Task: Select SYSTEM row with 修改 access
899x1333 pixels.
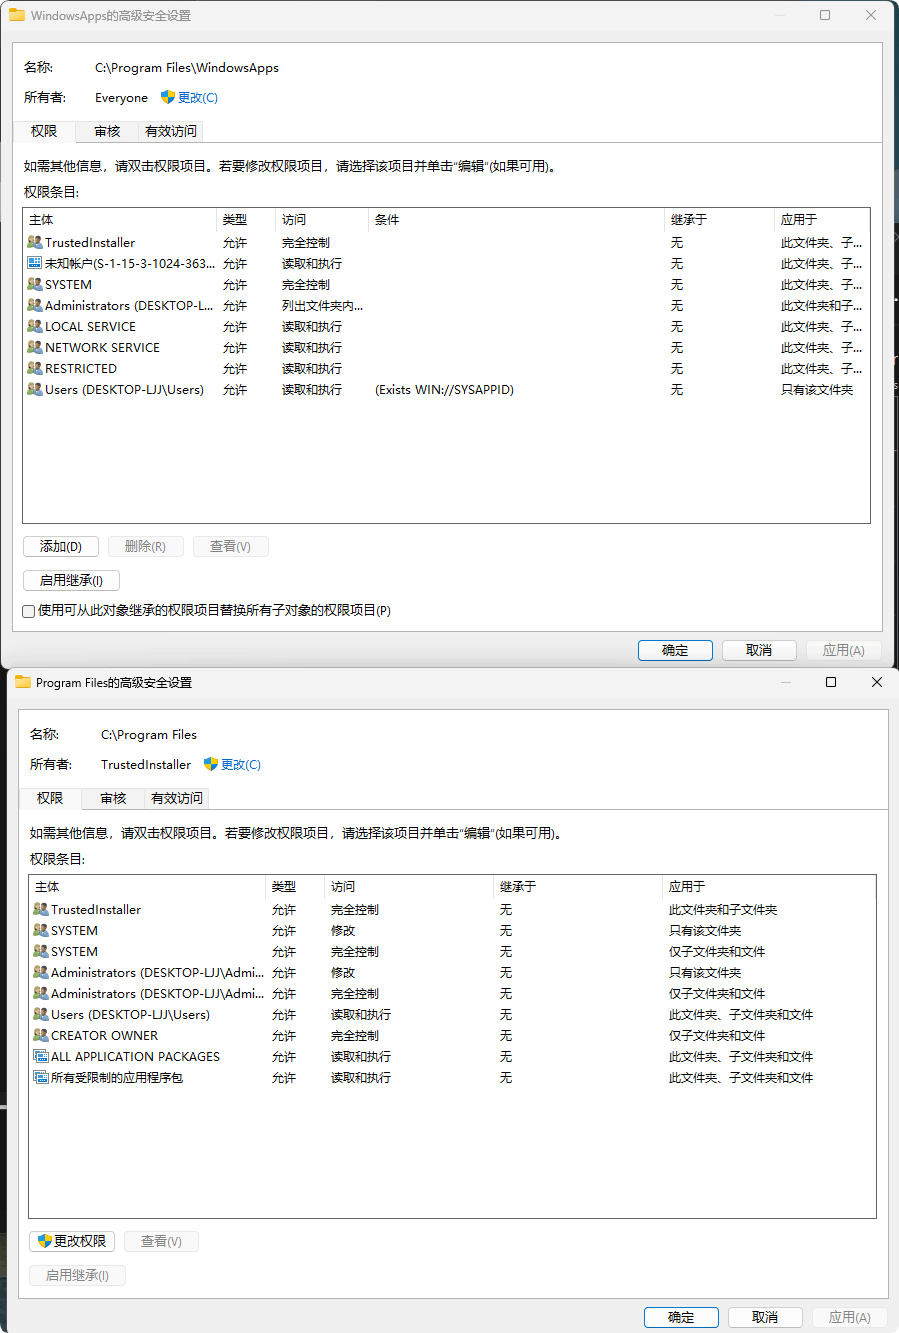Action: (x=452, y=931)
